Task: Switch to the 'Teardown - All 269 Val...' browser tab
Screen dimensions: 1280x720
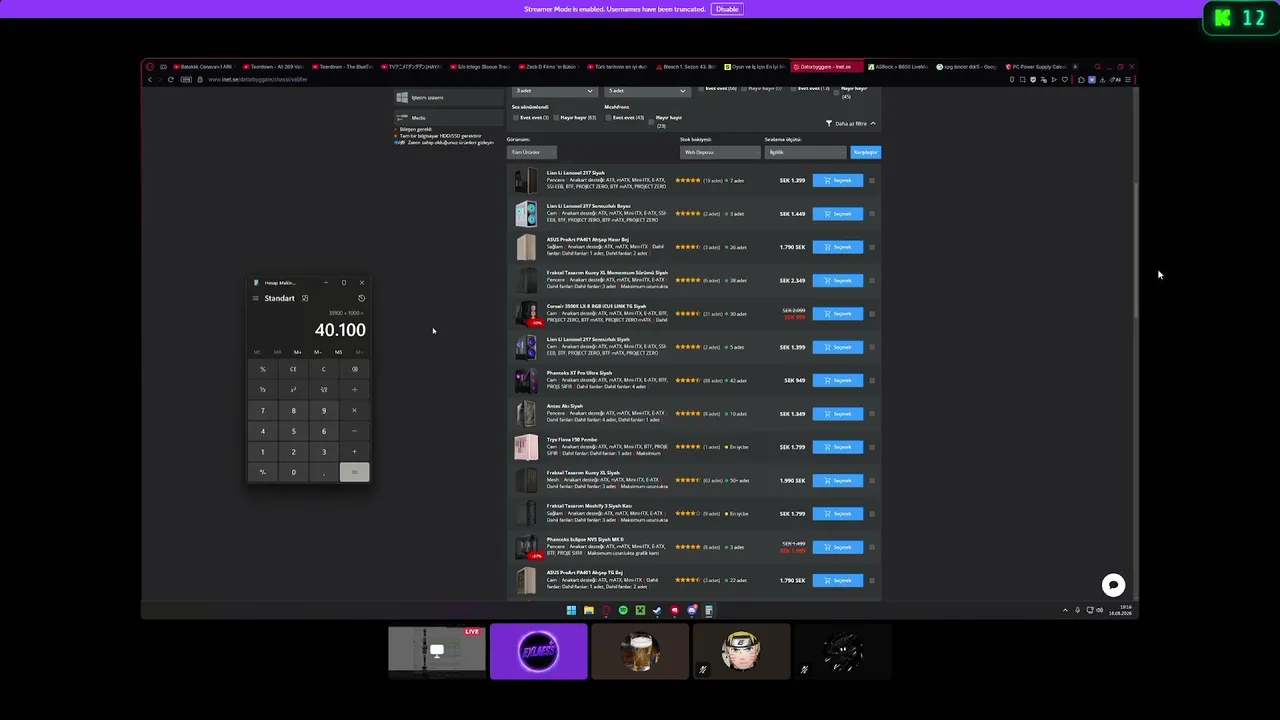Action: [272, 67]
